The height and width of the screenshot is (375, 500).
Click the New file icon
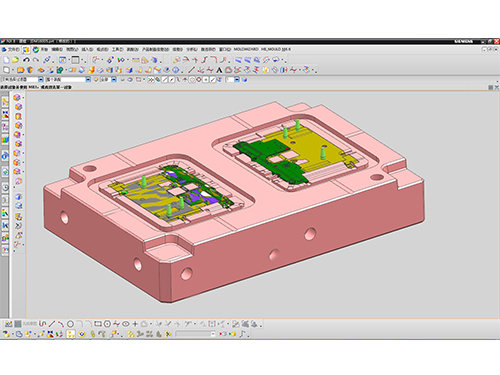point(6,60)
